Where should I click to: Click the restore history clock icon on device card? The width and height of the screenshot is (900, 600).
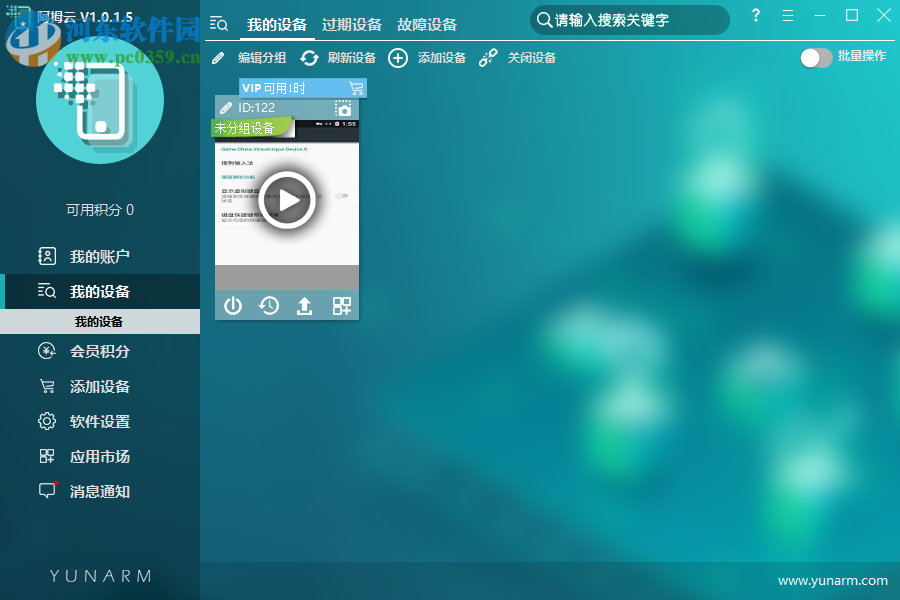point(269,305)
